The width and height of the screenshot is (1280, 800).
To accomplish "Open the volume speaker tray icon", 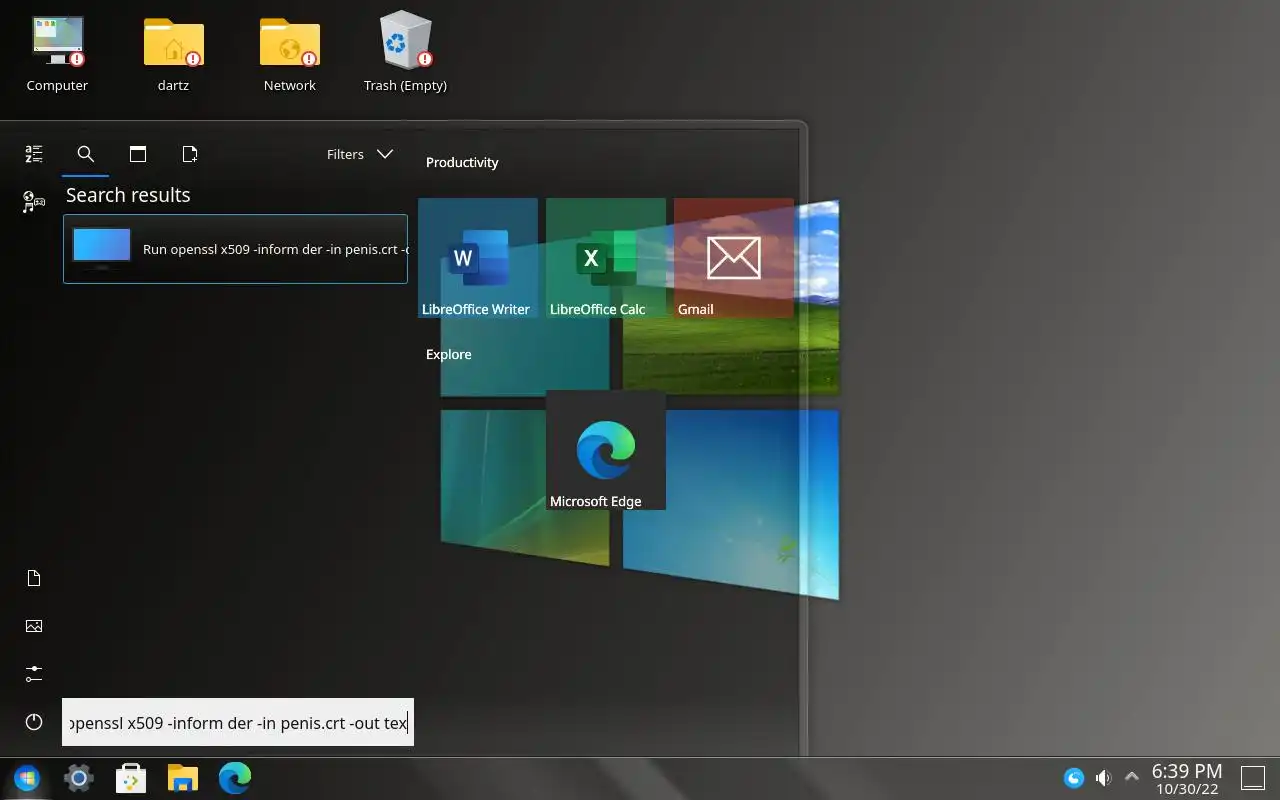I will pos(1103,778).
